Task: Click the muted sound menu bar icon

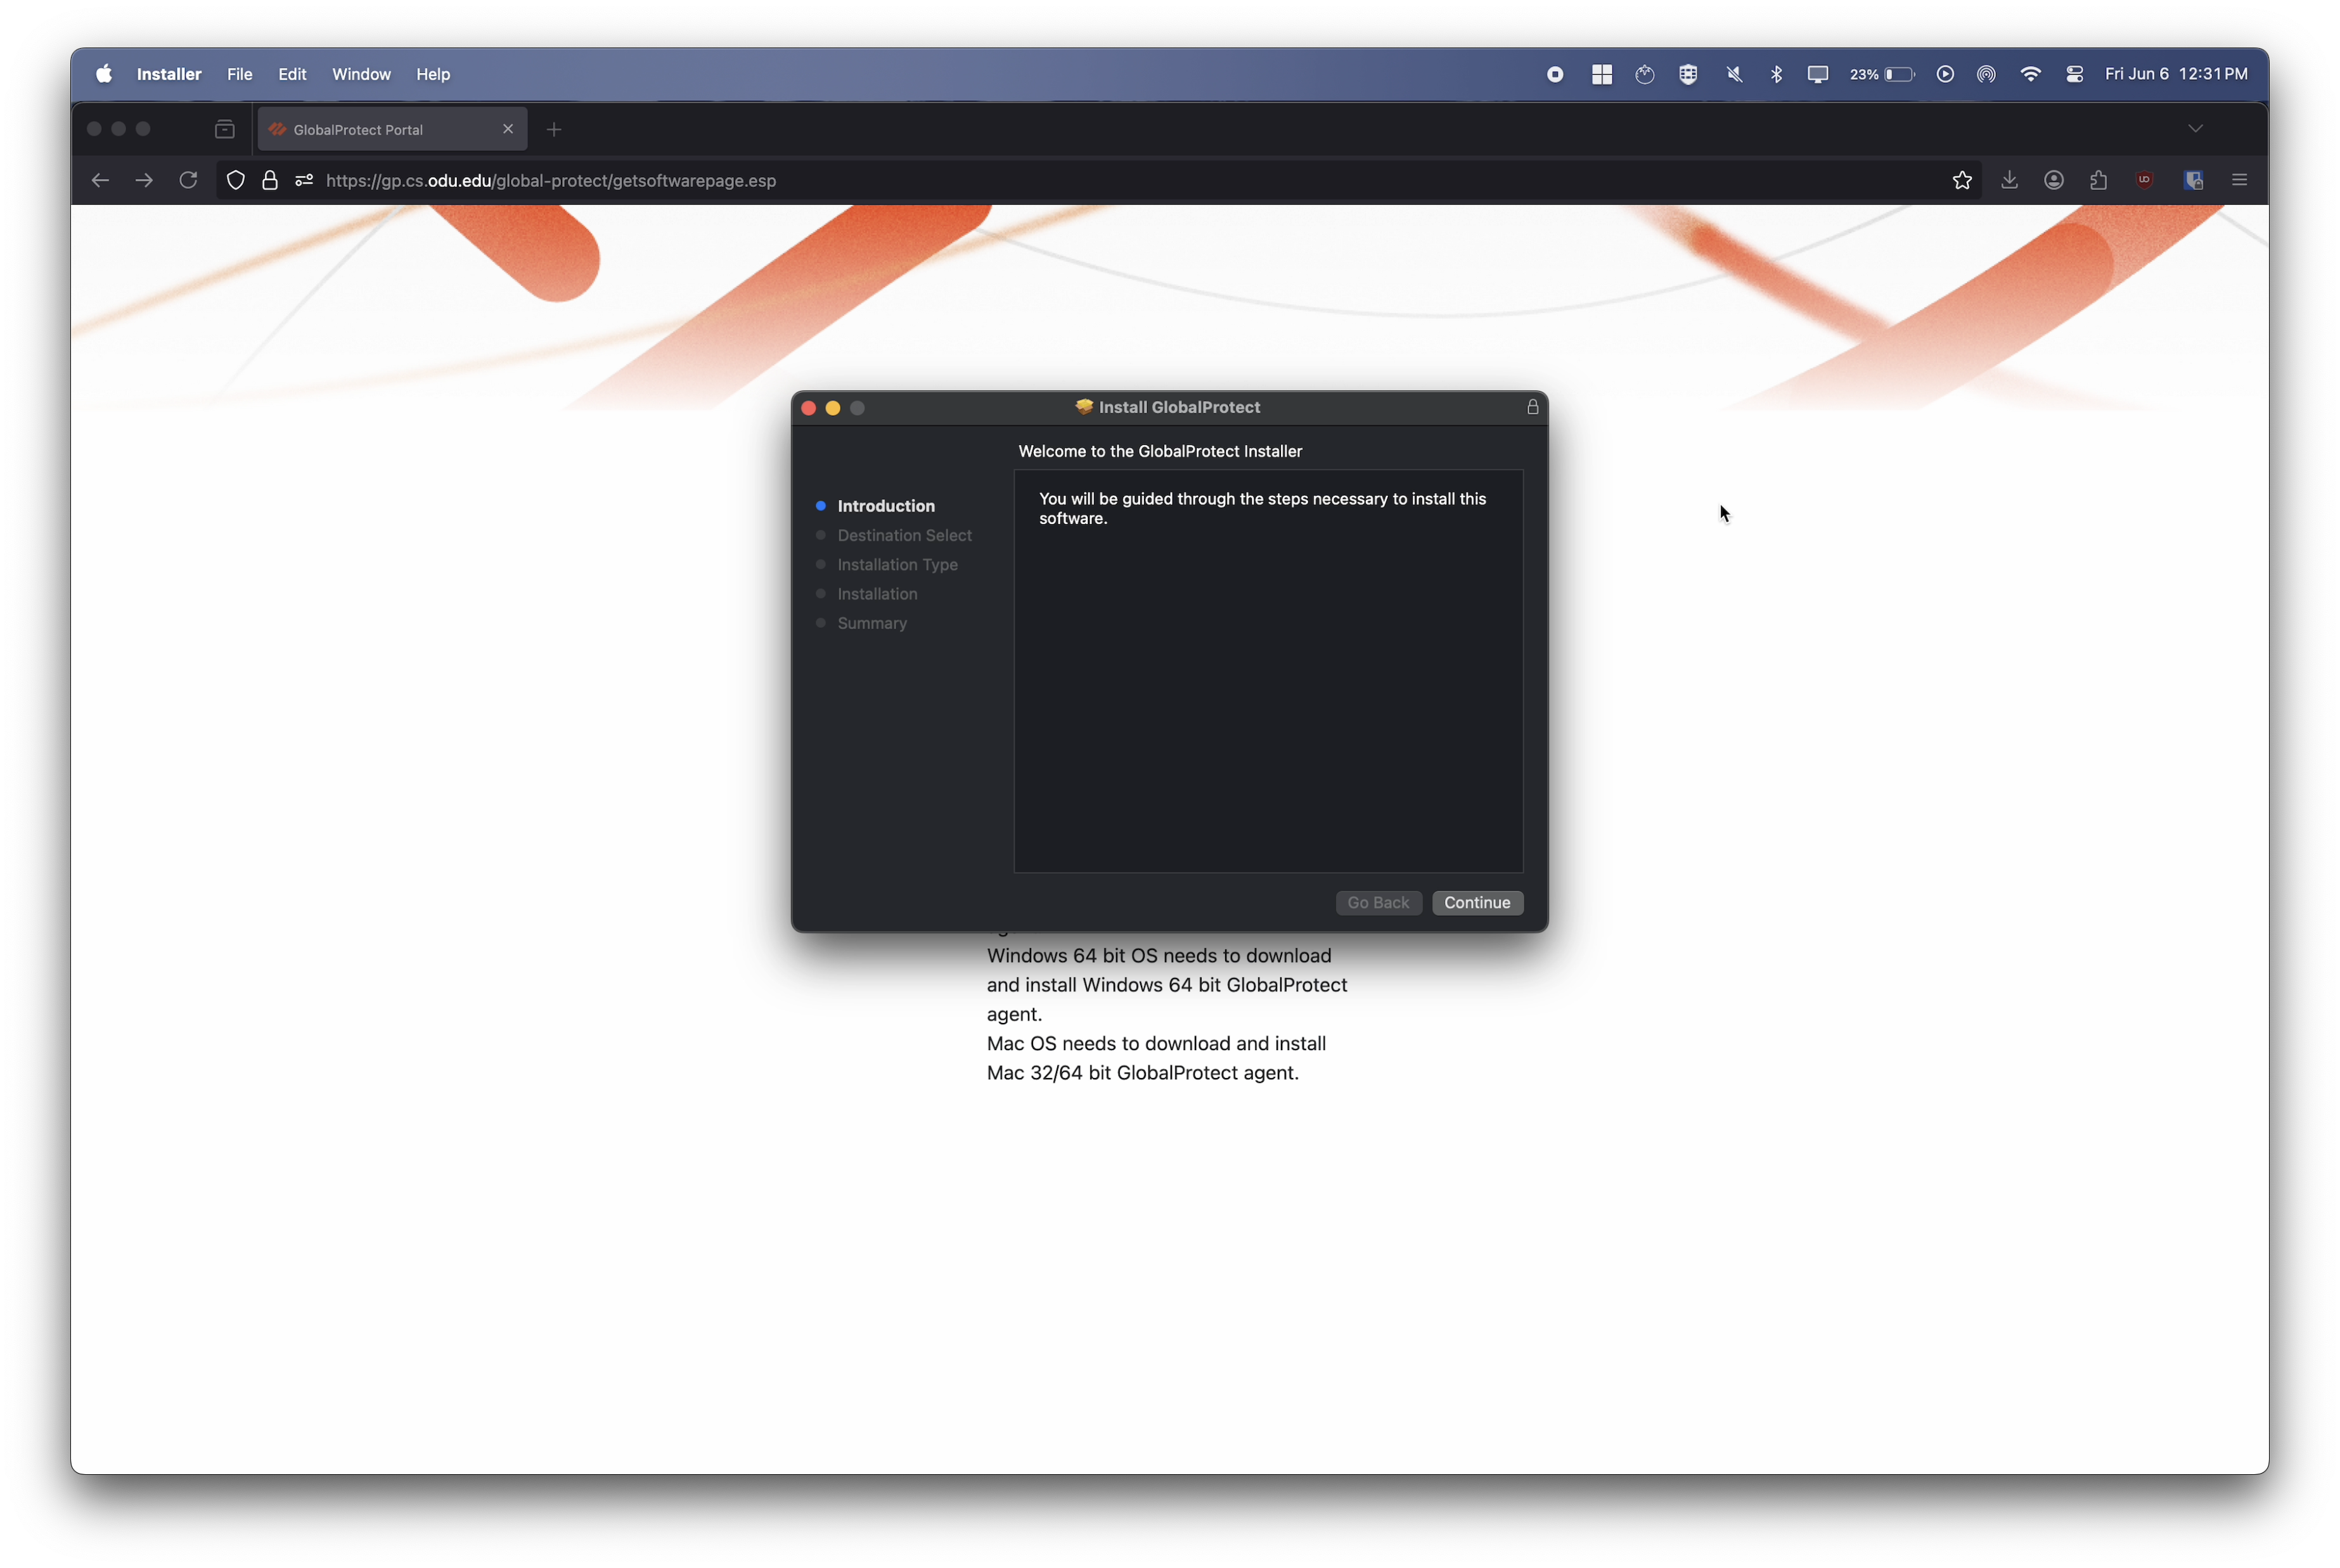Action: click(x=1734, y=74)
